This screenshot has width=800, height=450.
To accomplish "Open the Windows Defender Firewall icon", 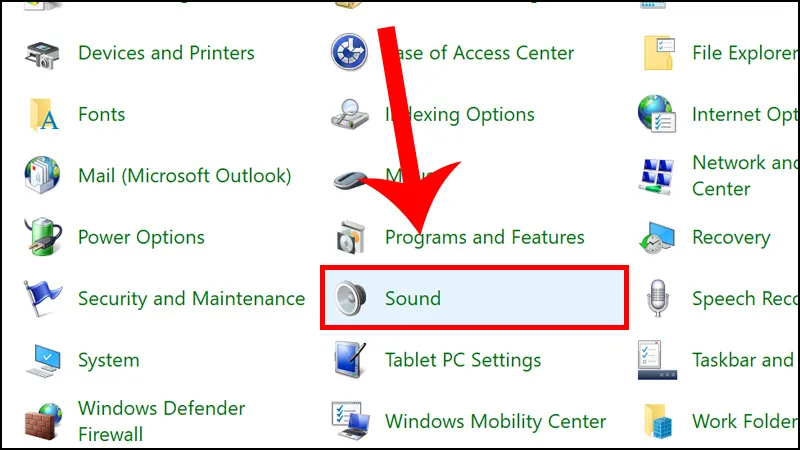I will pos(43,421).
